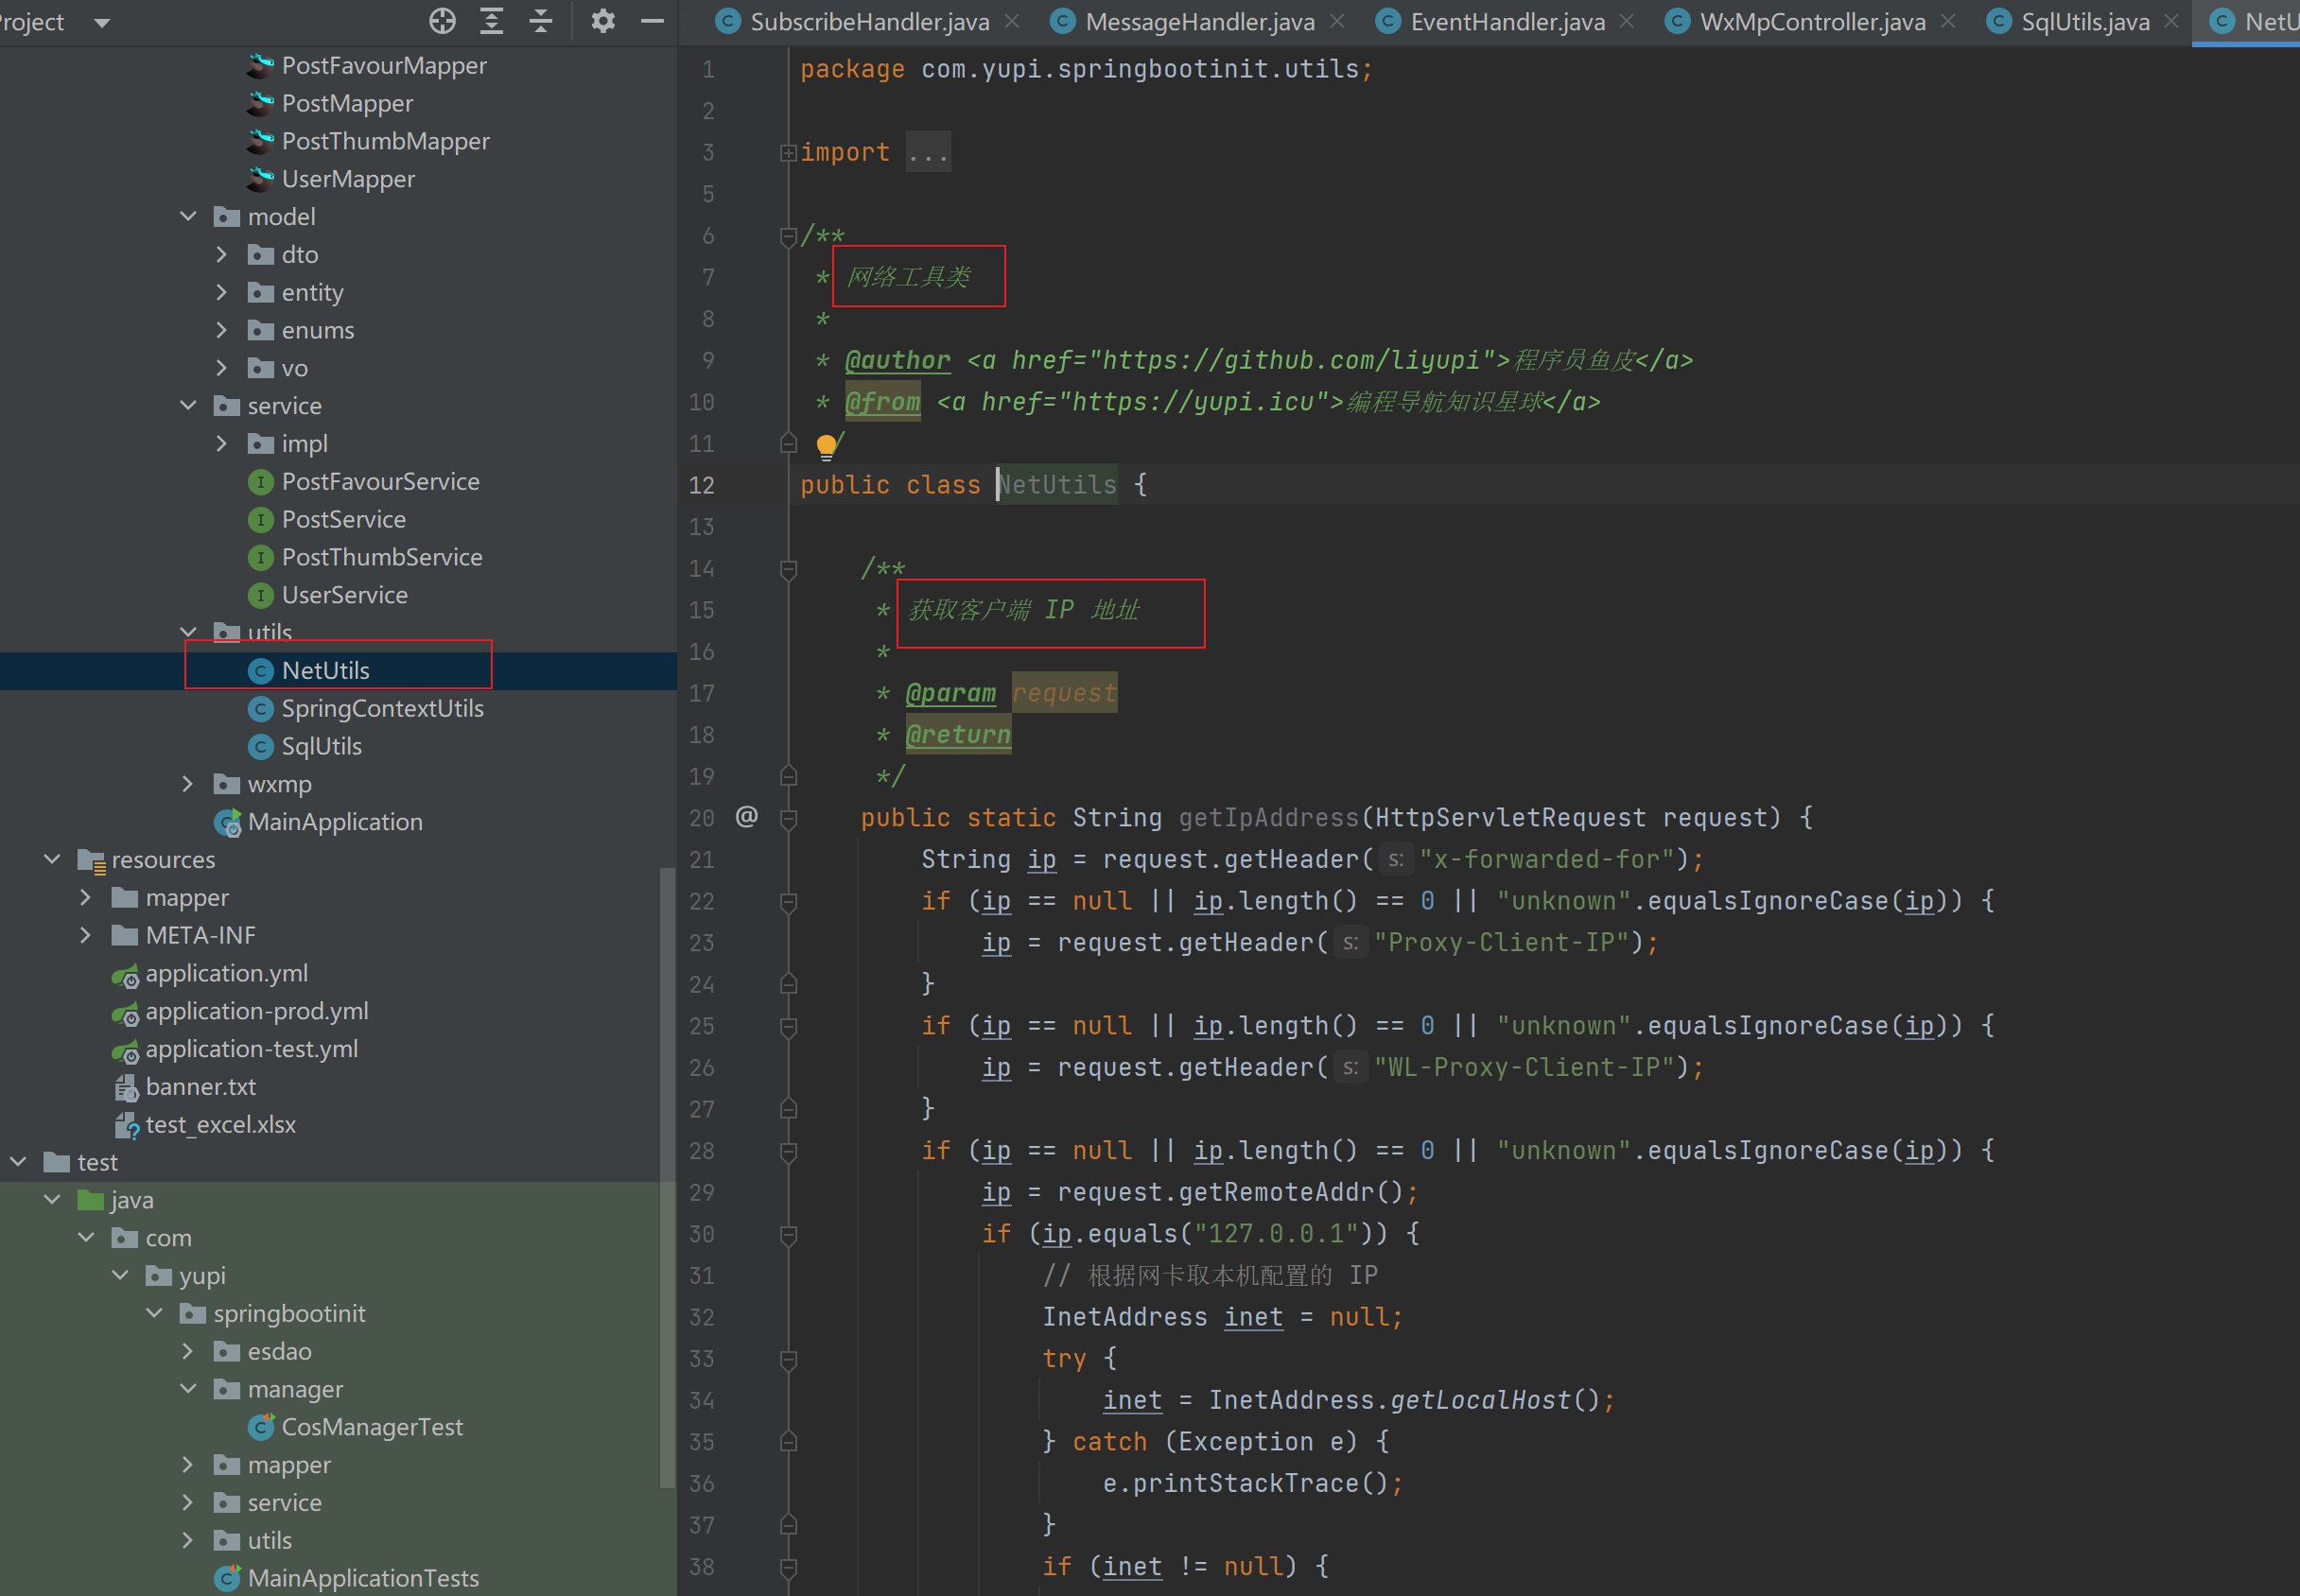
Task: Click the Collapse All toolbar icon
Action: pyautogui.click(x=541, y=21)
